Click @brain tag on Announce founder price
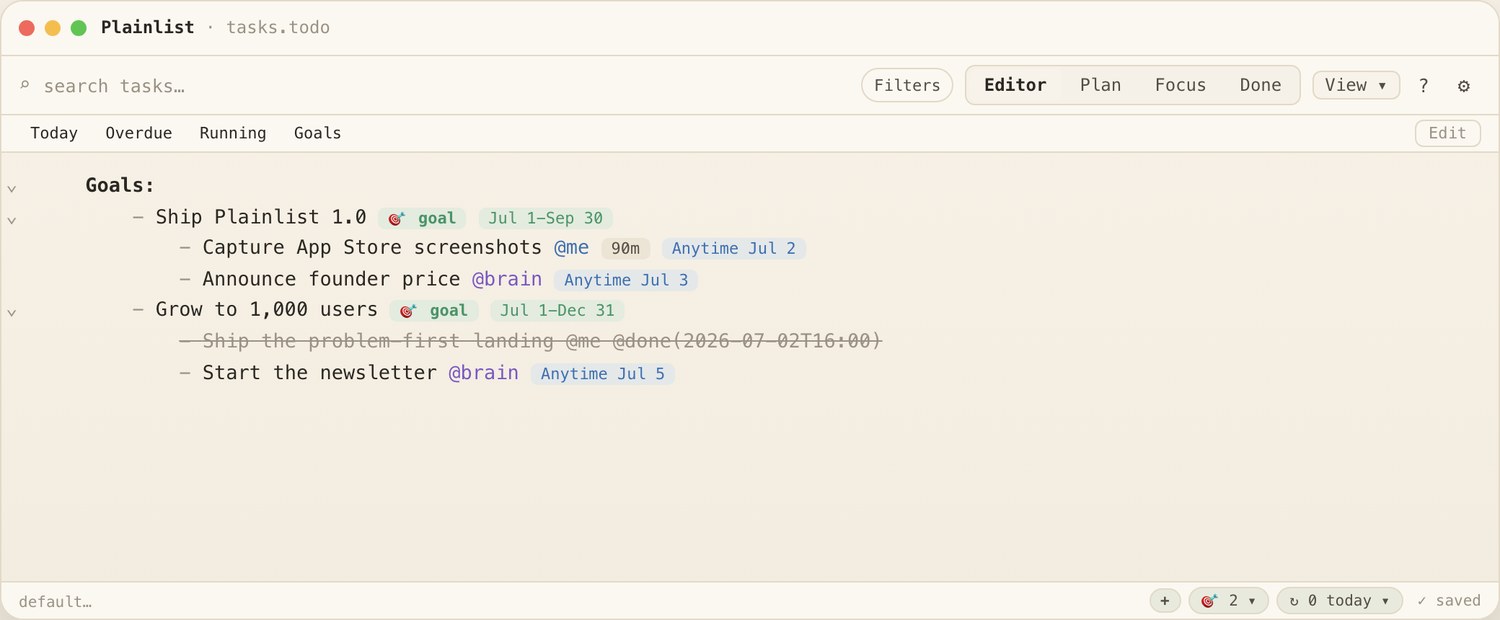 pos(507,279)
